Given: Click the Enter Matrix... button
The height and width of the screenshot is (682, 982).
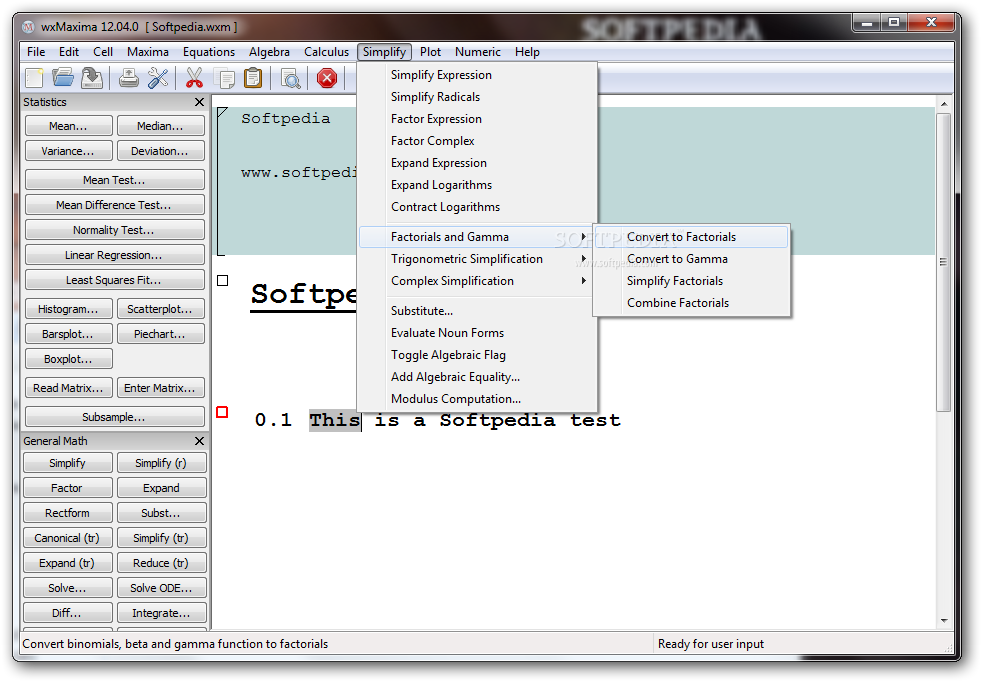Looking at the screenshot, I should [x=160, y=388].
